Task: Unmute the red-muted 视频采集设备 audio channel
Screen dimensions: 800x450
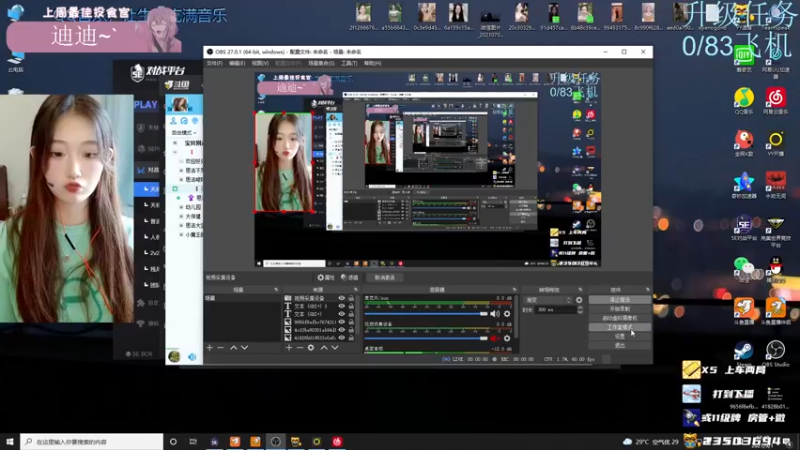Action: (494, 338)
